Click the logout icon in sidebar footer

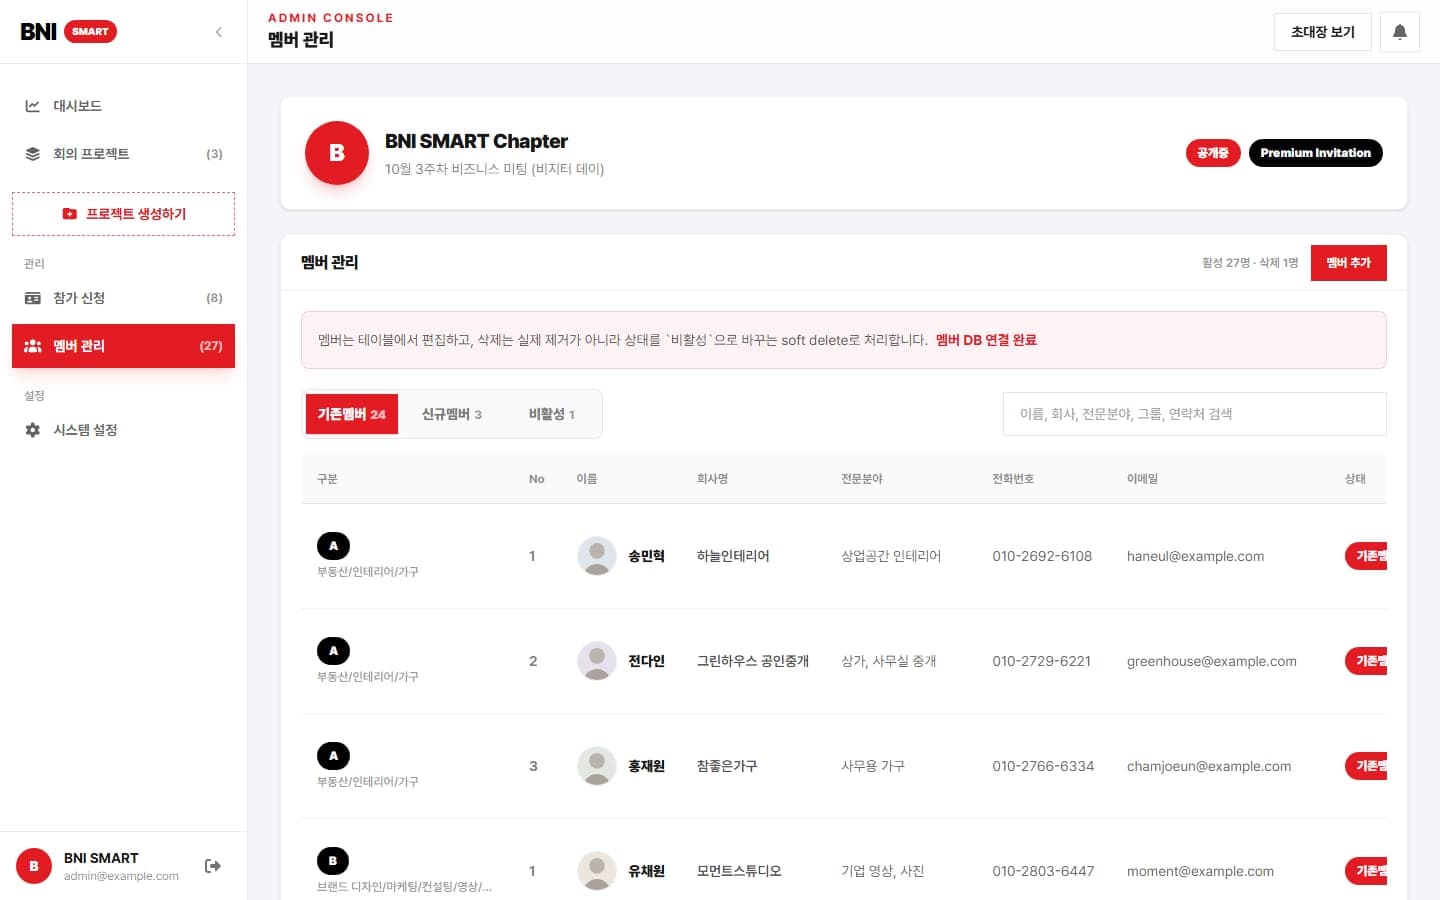coord(213,866)
